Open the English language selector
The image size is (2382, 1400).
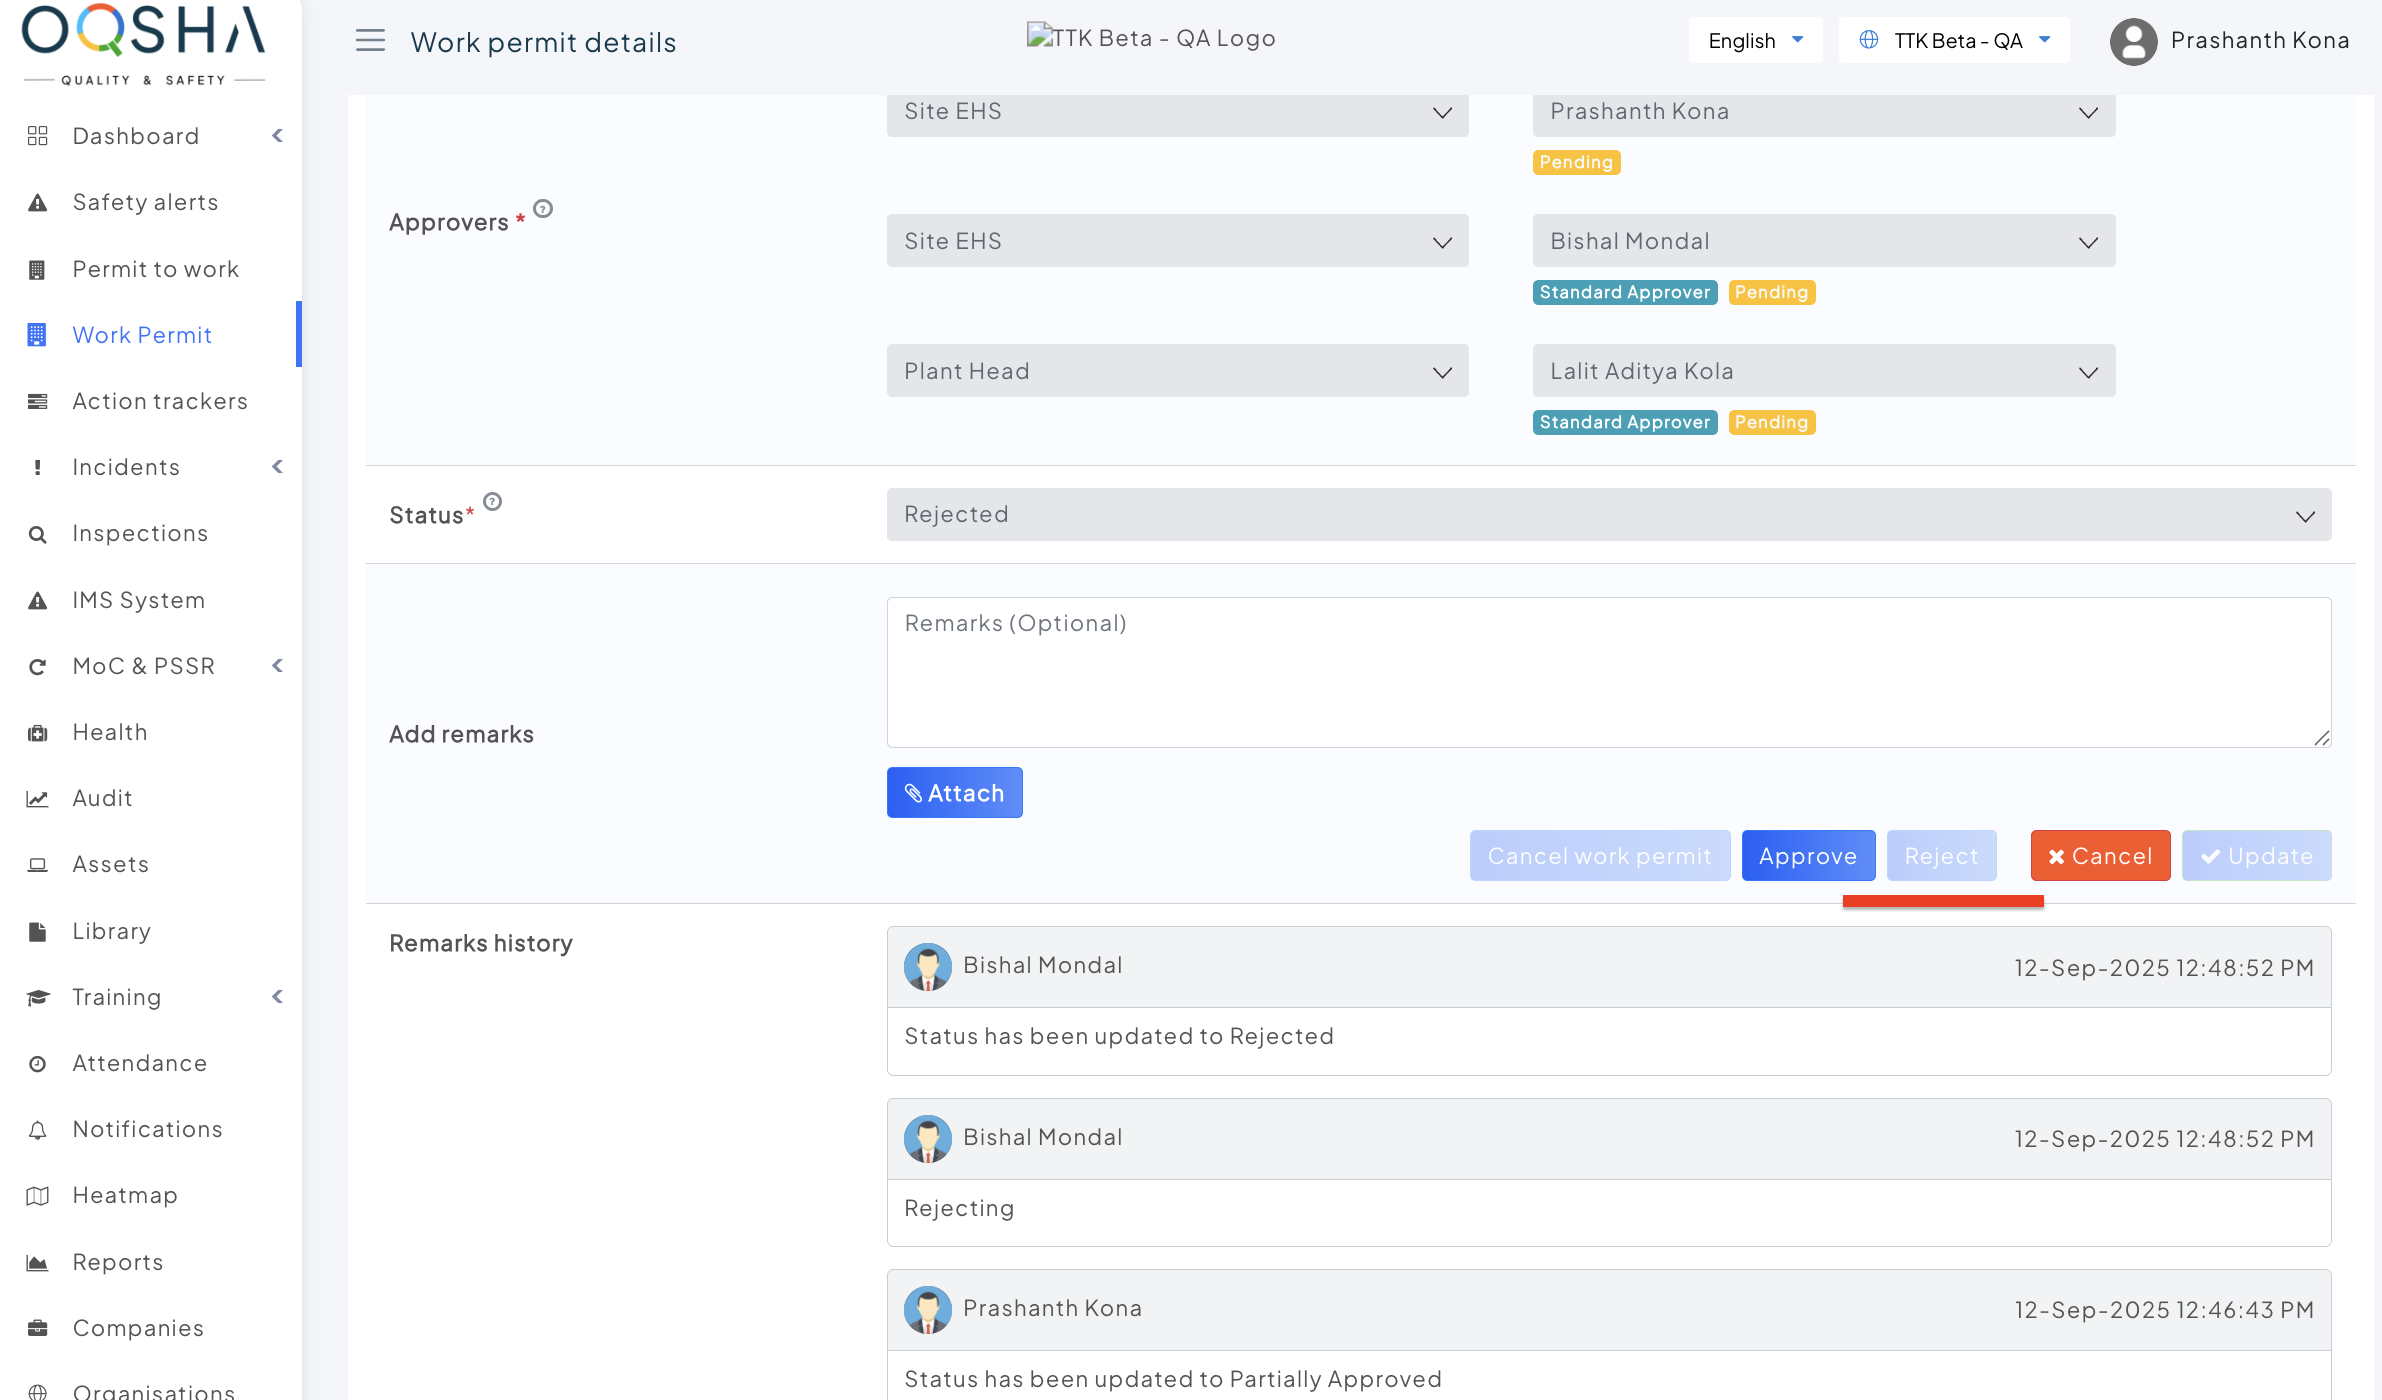(x=1755, y=41)
